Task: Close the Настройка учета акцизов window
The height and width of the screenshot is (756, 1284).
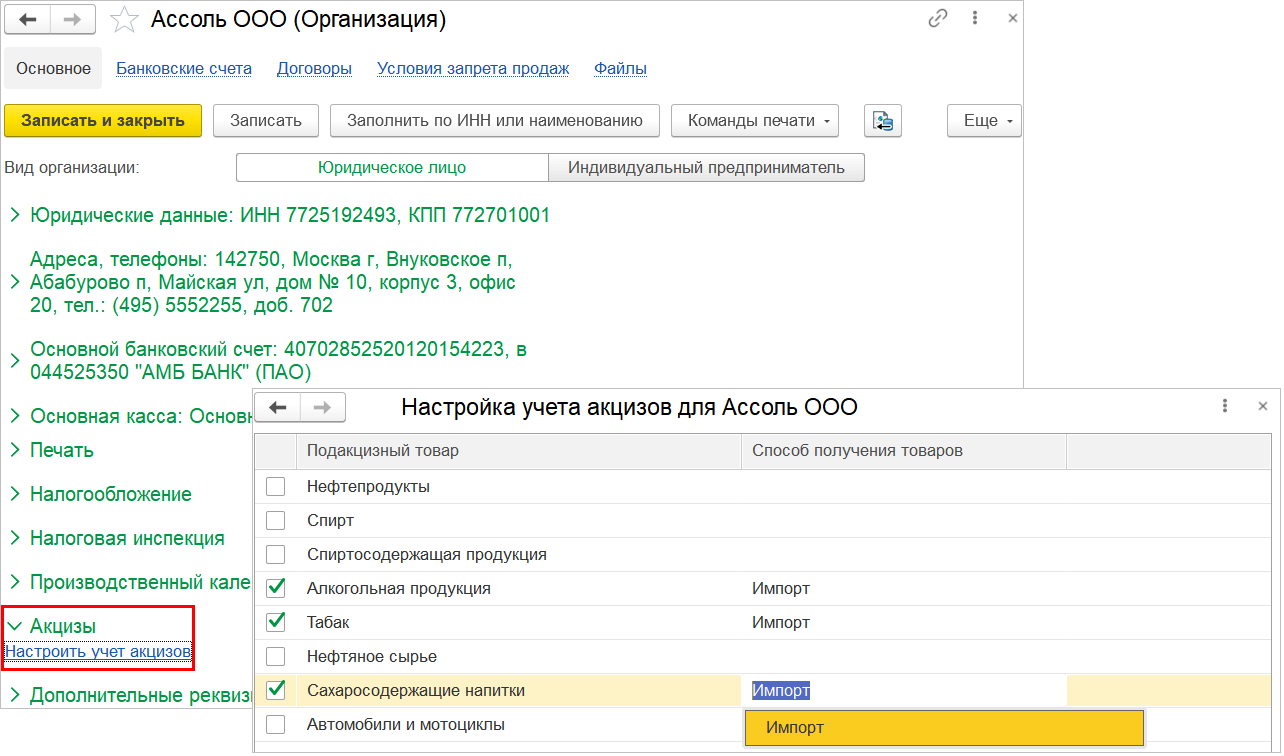Action: (x=1262, y=406)
